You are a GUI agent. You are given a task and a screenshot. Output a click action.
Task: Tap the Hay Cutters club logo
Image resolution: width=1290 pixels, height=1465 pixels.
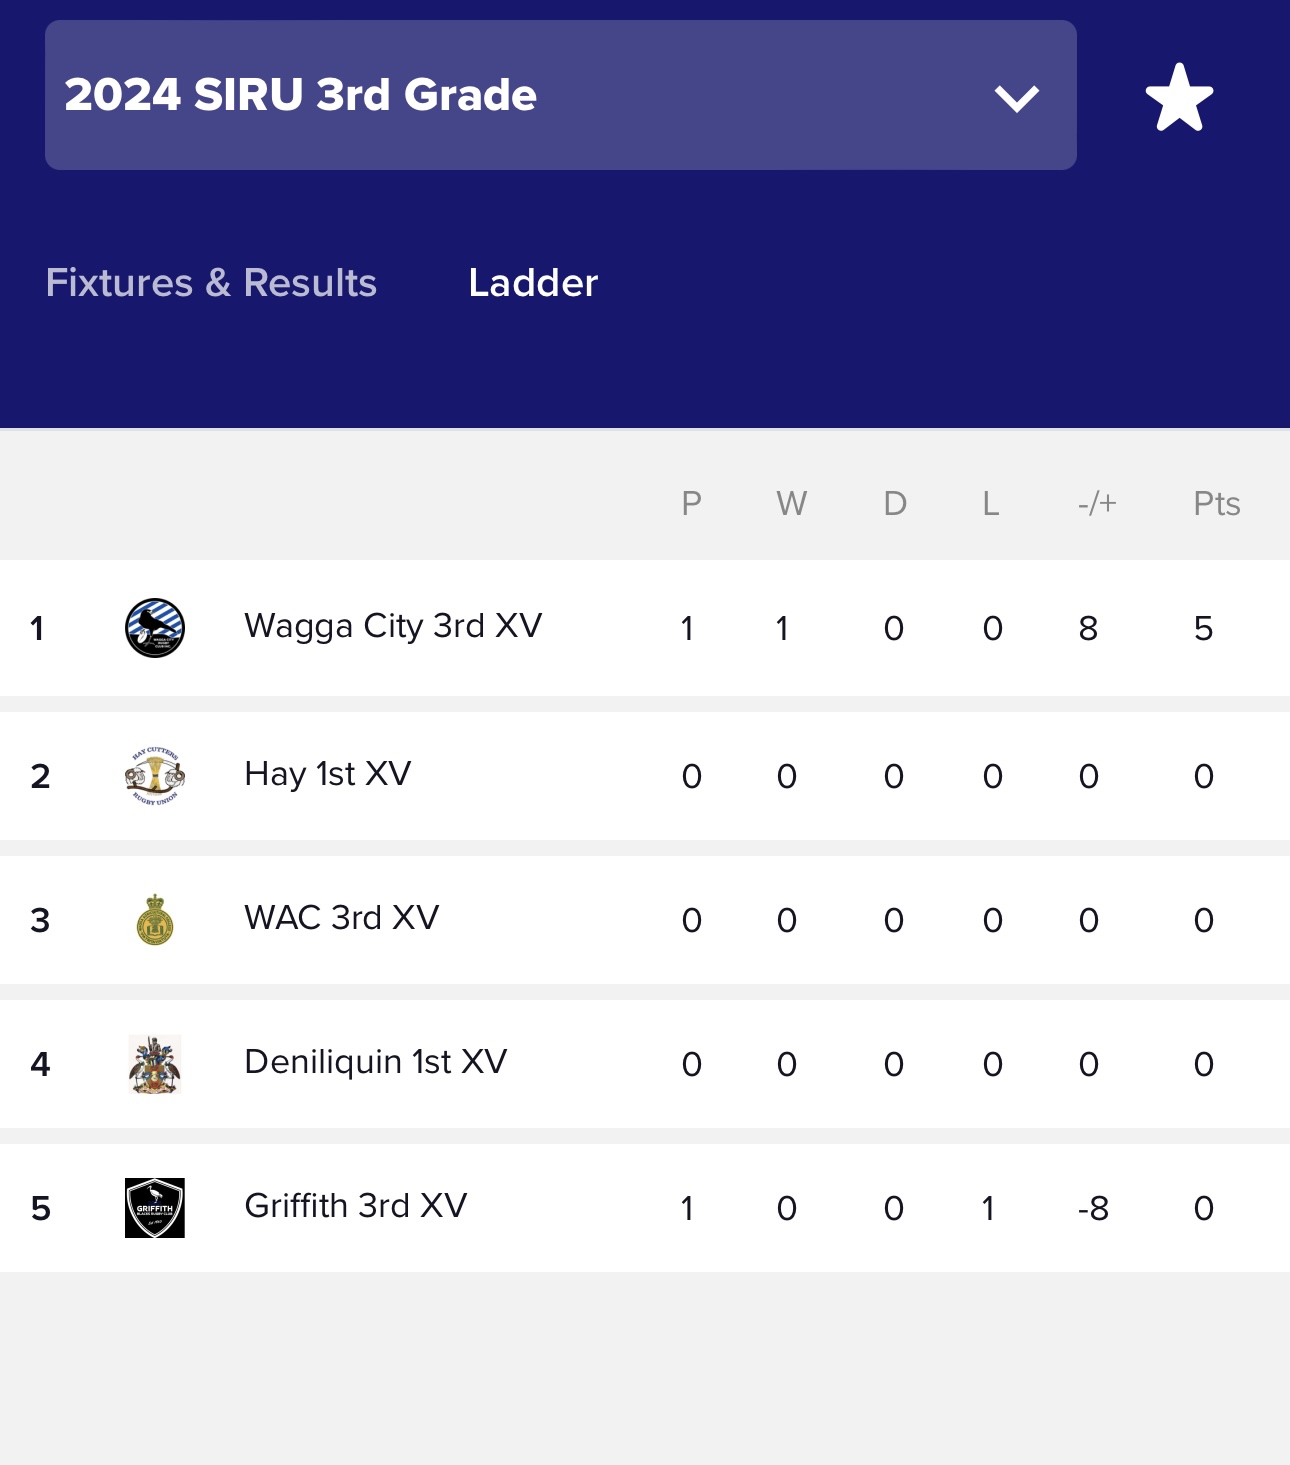[155, 776]
